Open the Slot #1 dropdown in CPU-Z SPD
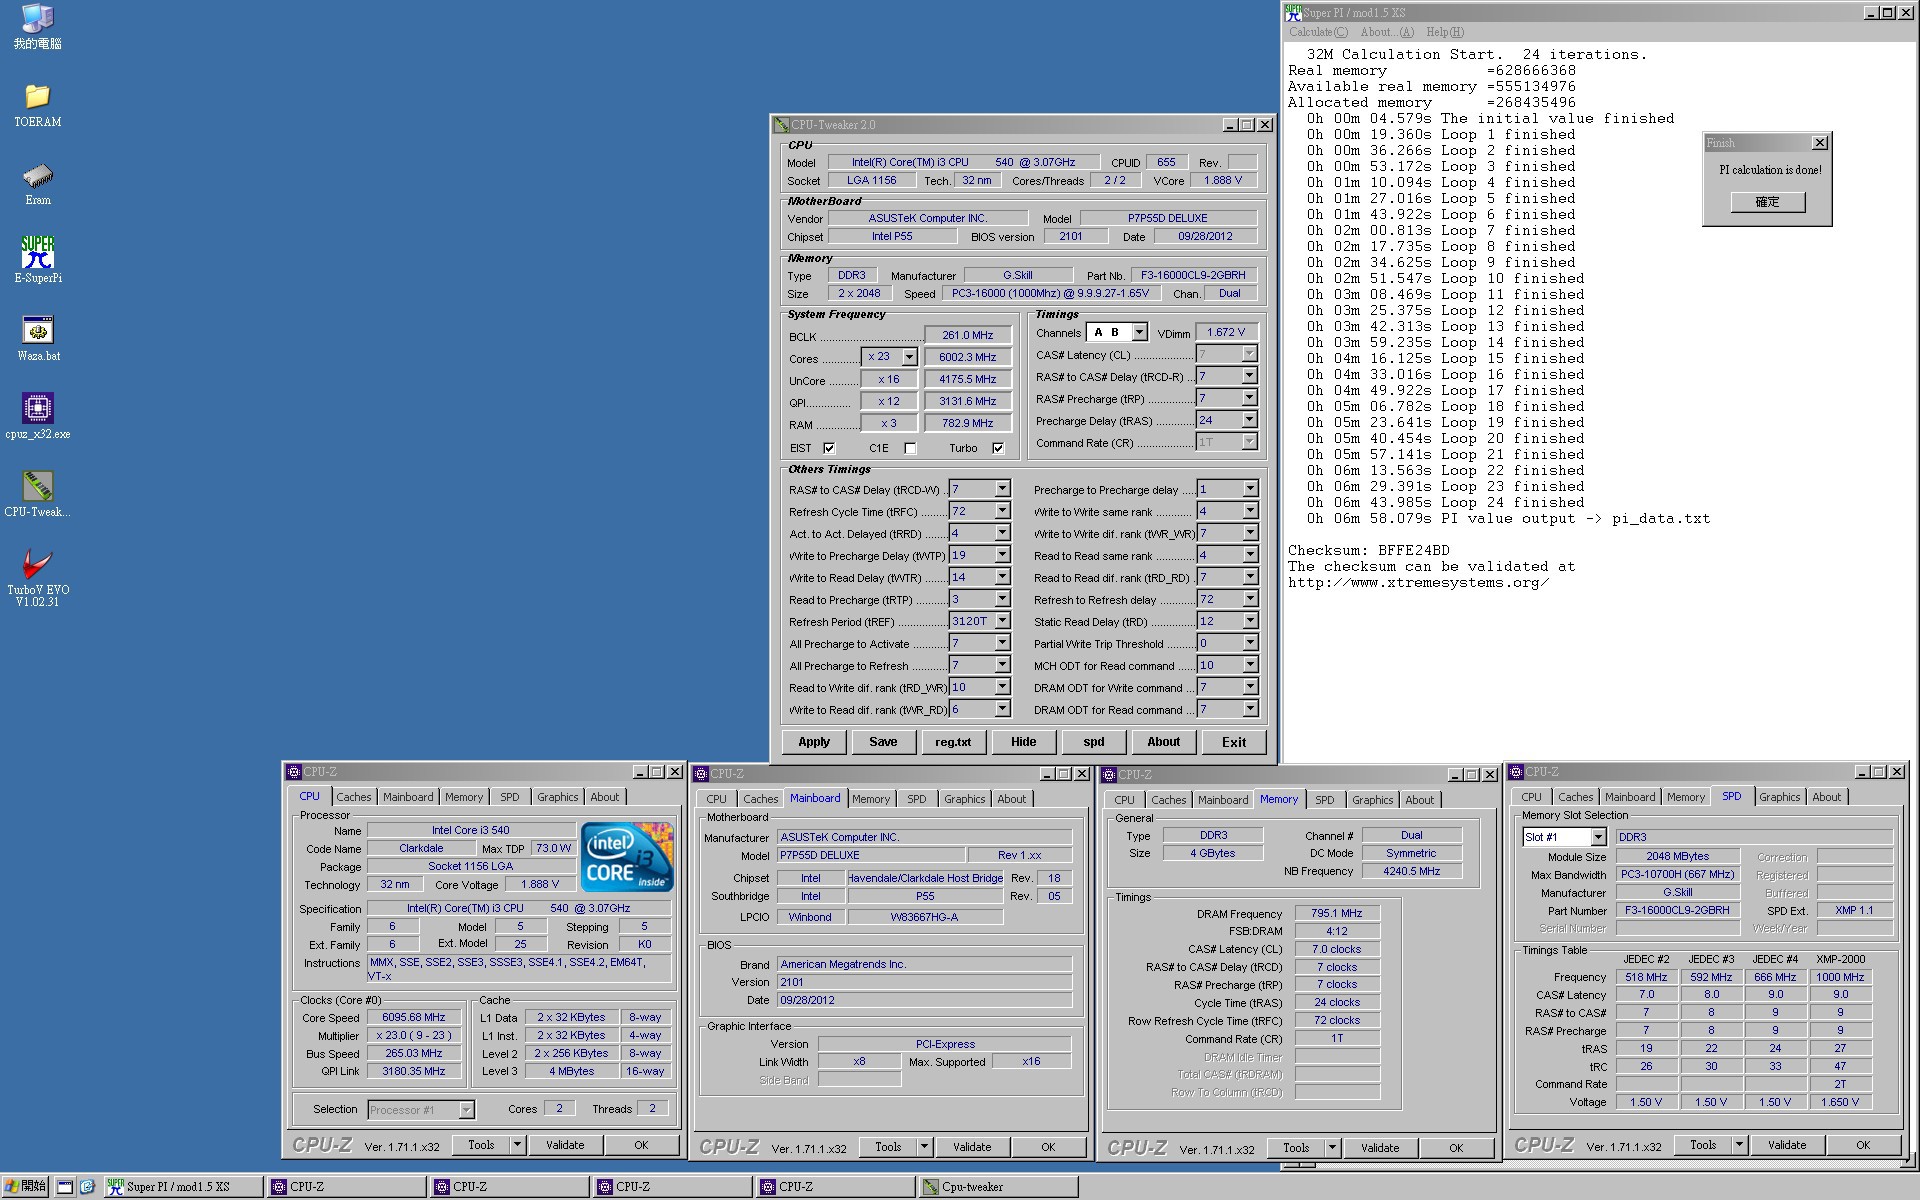 [1598, 837]
